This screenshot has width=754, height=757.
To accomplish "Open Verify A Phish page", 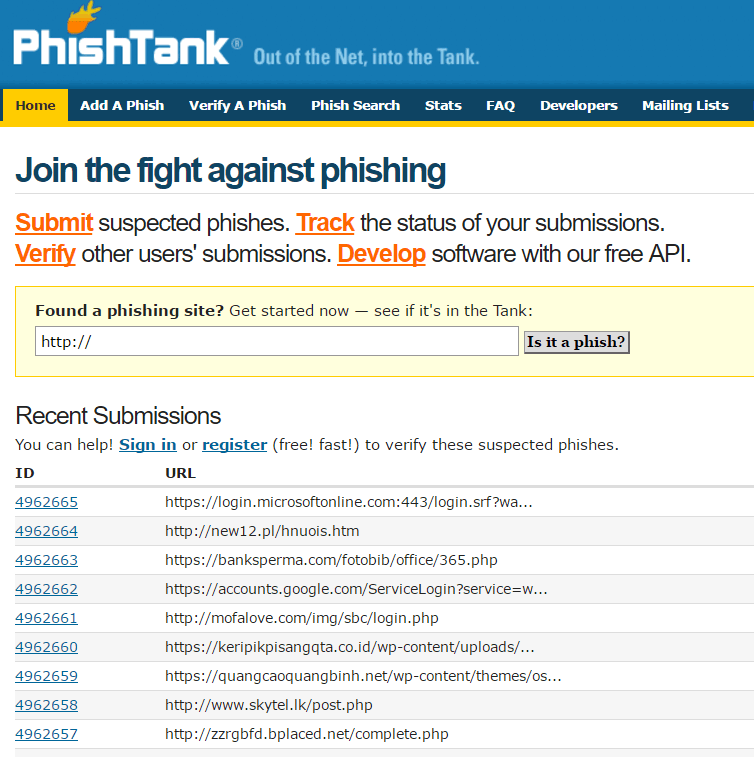I will [237, 105].
